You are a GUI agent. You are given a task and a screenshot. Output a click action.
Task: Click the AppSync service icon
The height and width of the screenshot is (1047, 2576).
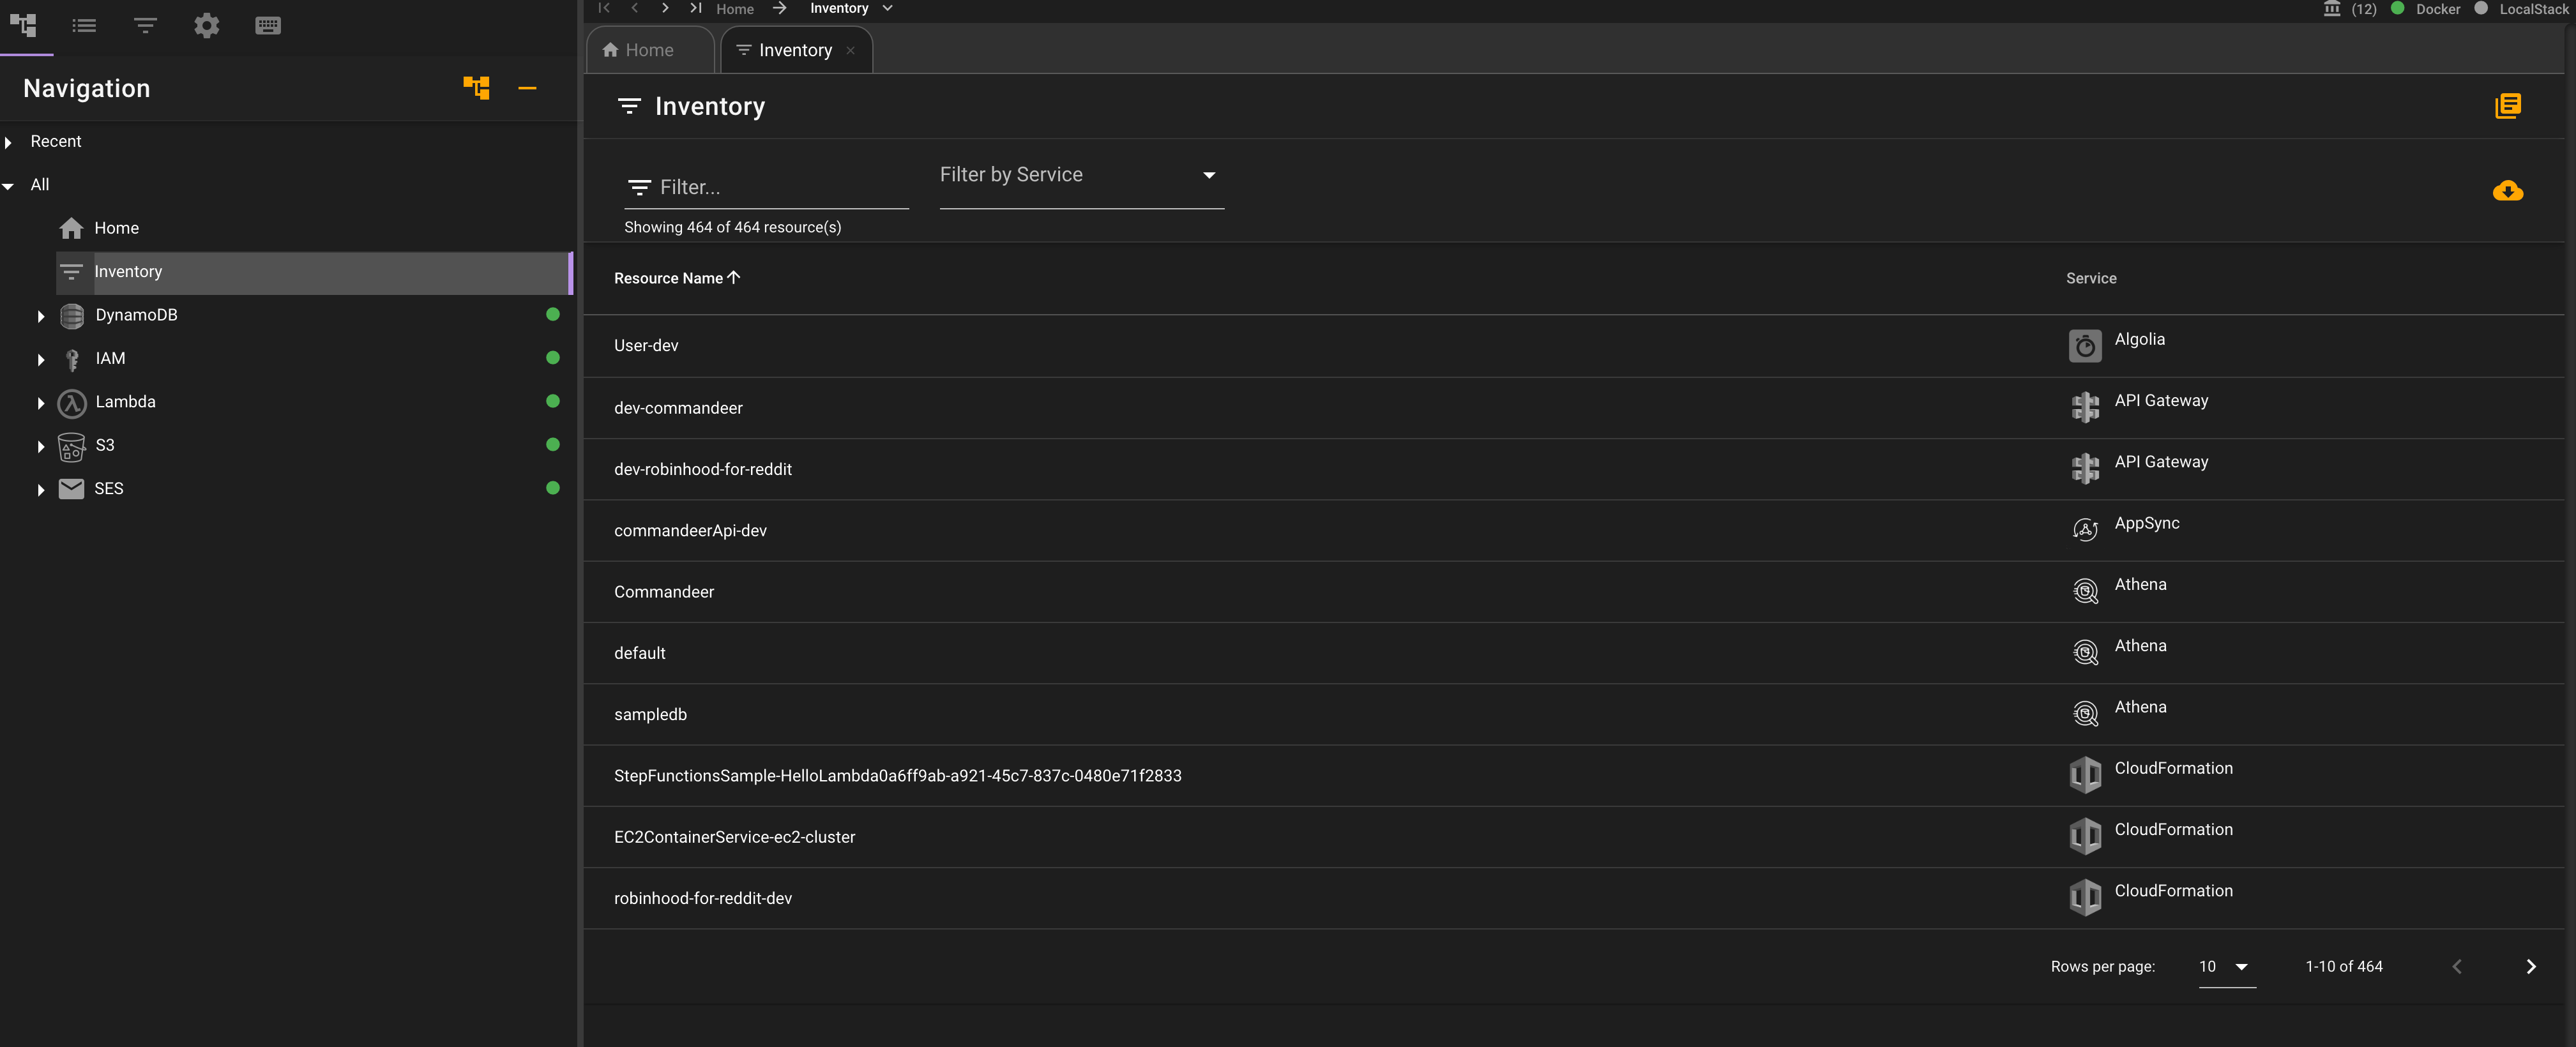[2085, 529]
